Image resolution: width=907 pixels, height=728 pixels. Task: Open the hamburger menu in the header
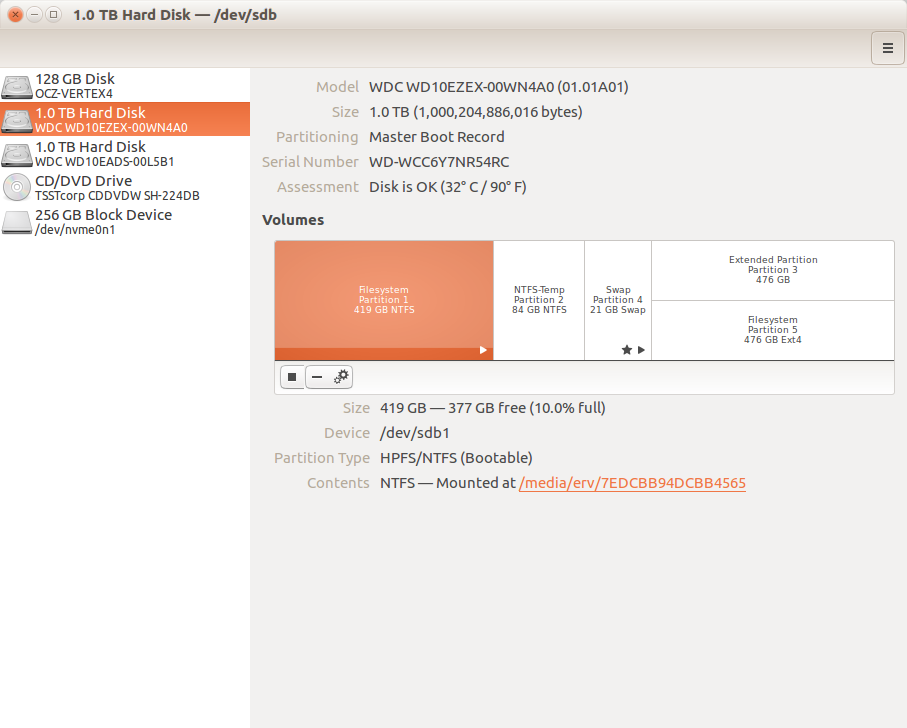(886, 47)
